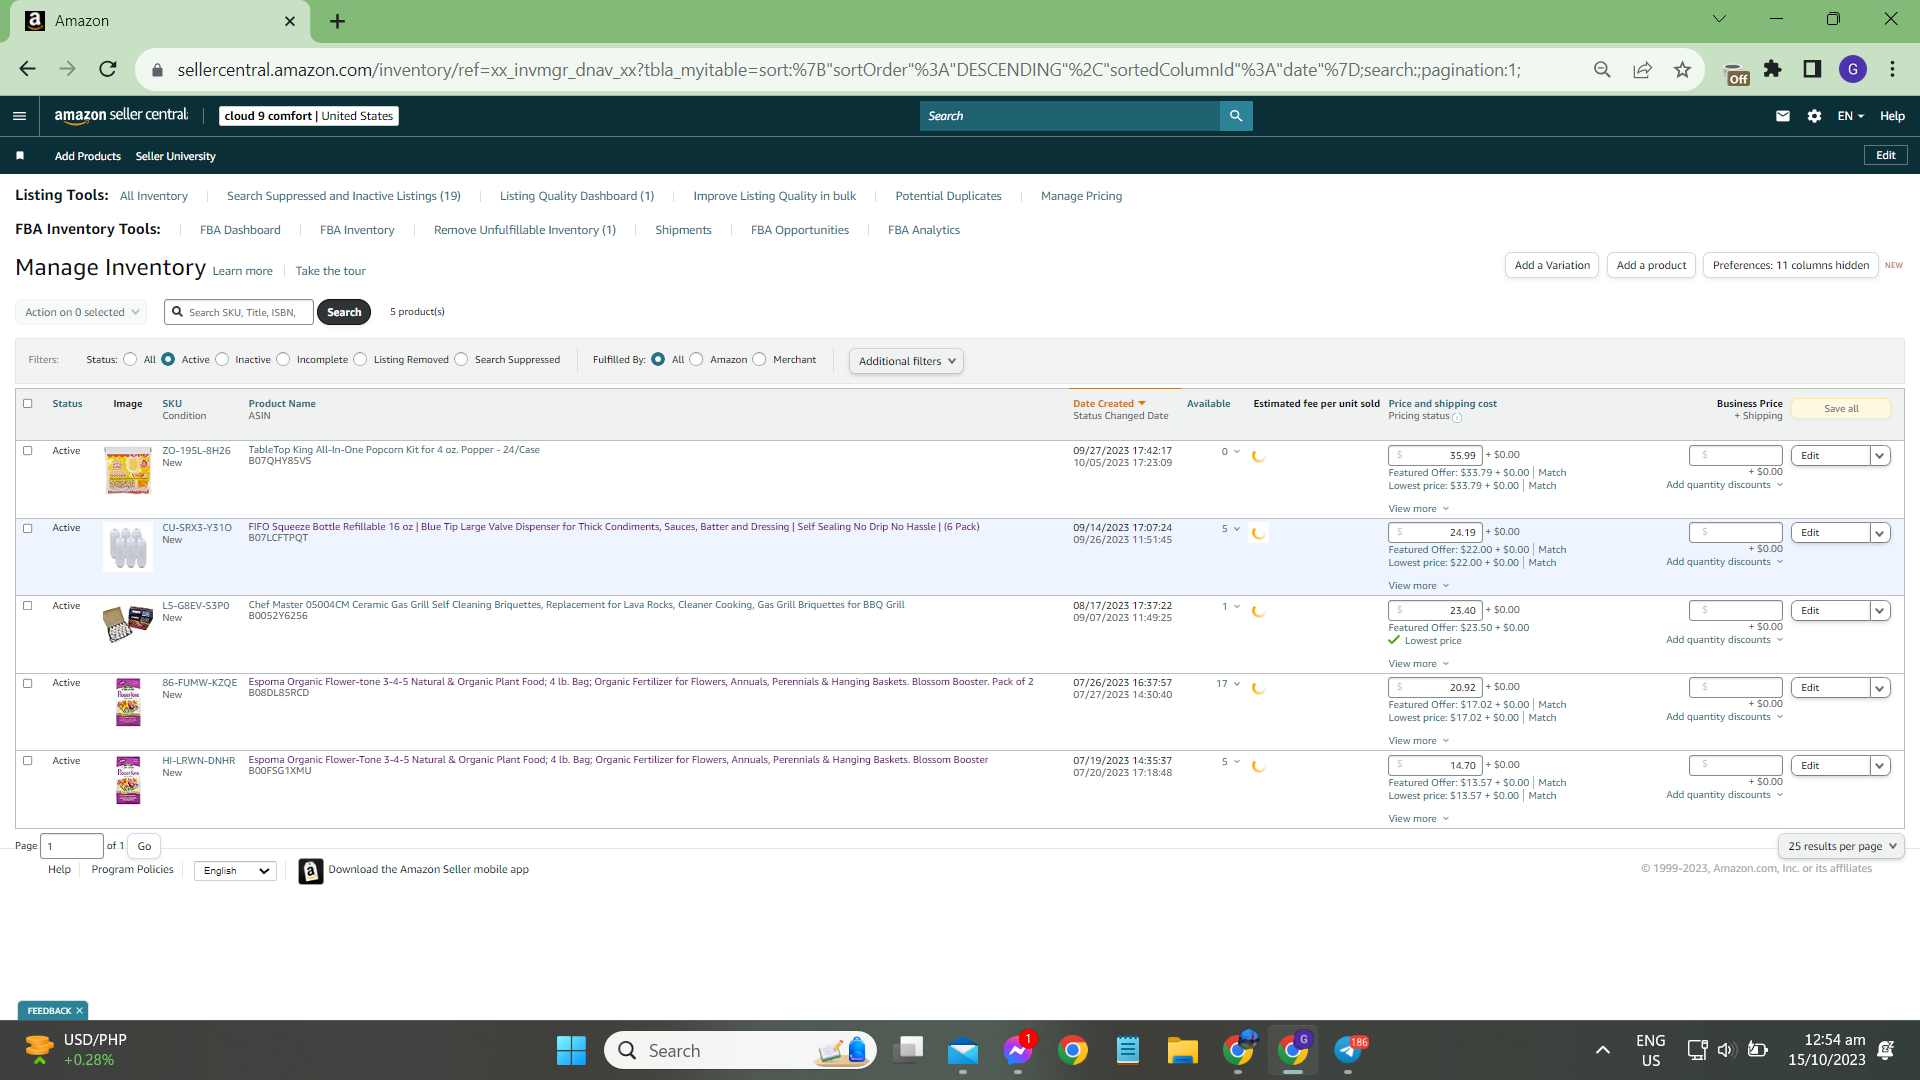The height and width of the screenshot is (1080, 1920).
Task: Toggle the browser side panel icon
Action: pos(1812,69)
